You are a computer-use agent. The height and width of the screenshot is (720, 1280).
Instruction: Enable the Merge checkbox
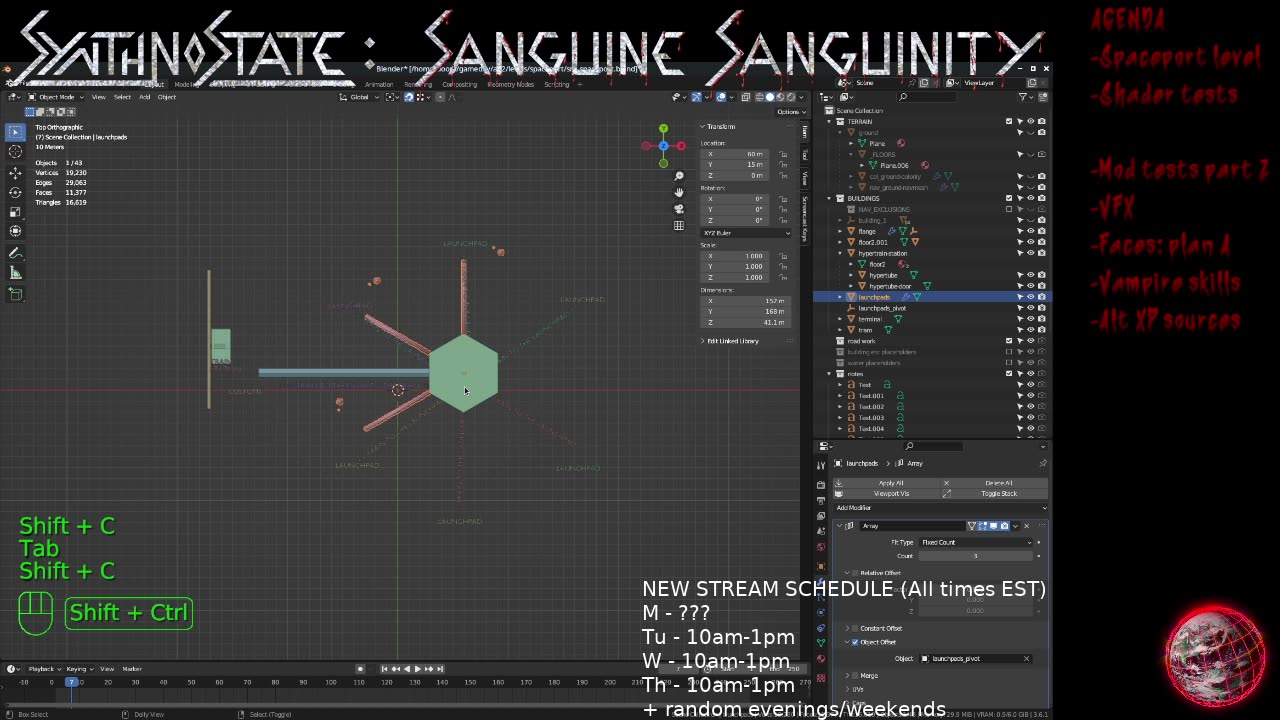(x=856, y=676)
